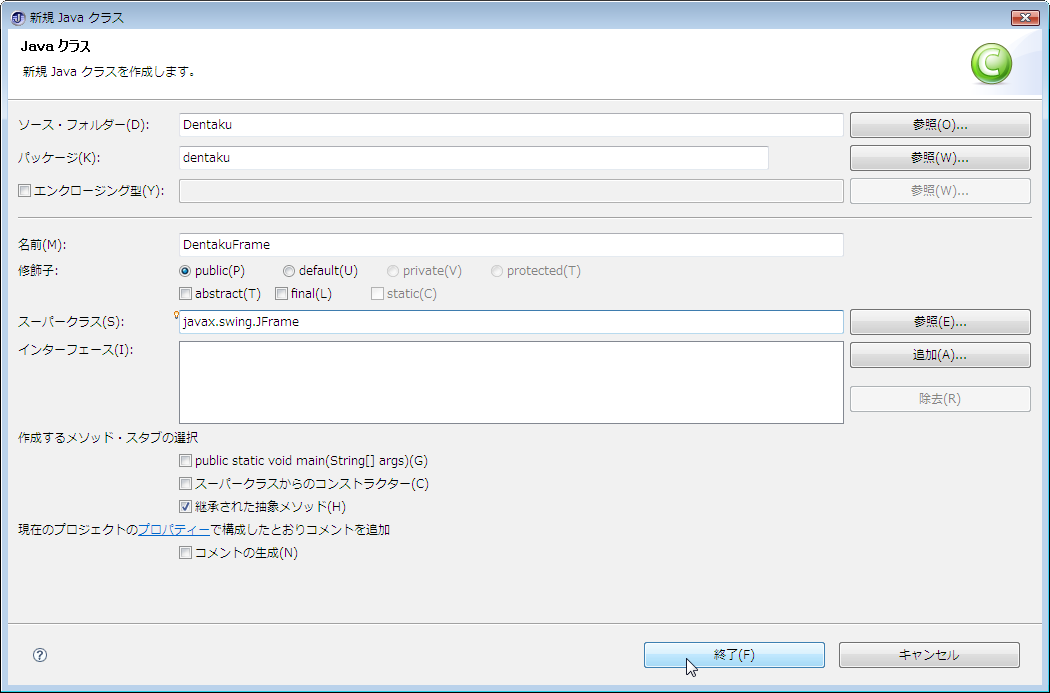Select the public(P) modifier radio button
The width and height of the screenshot is (1050, 693).
tap(185, 271)
